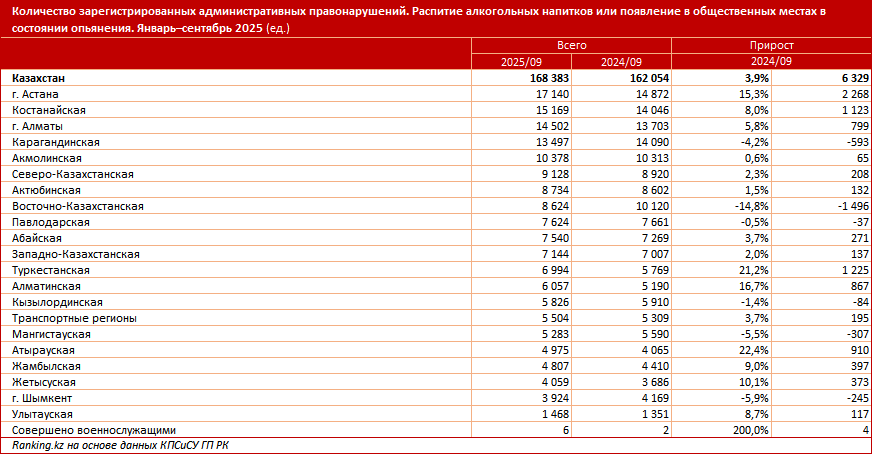Click the Карагандинская region name
This screenshot has height=454, width=872.
[54, 142]
